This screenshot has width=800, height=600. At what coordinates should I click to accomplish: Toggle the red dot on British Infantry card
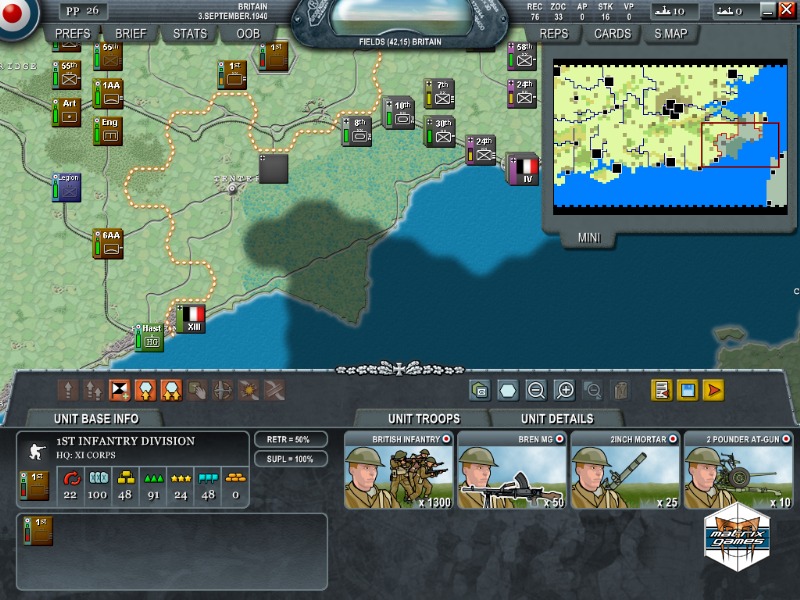point(446,439)
